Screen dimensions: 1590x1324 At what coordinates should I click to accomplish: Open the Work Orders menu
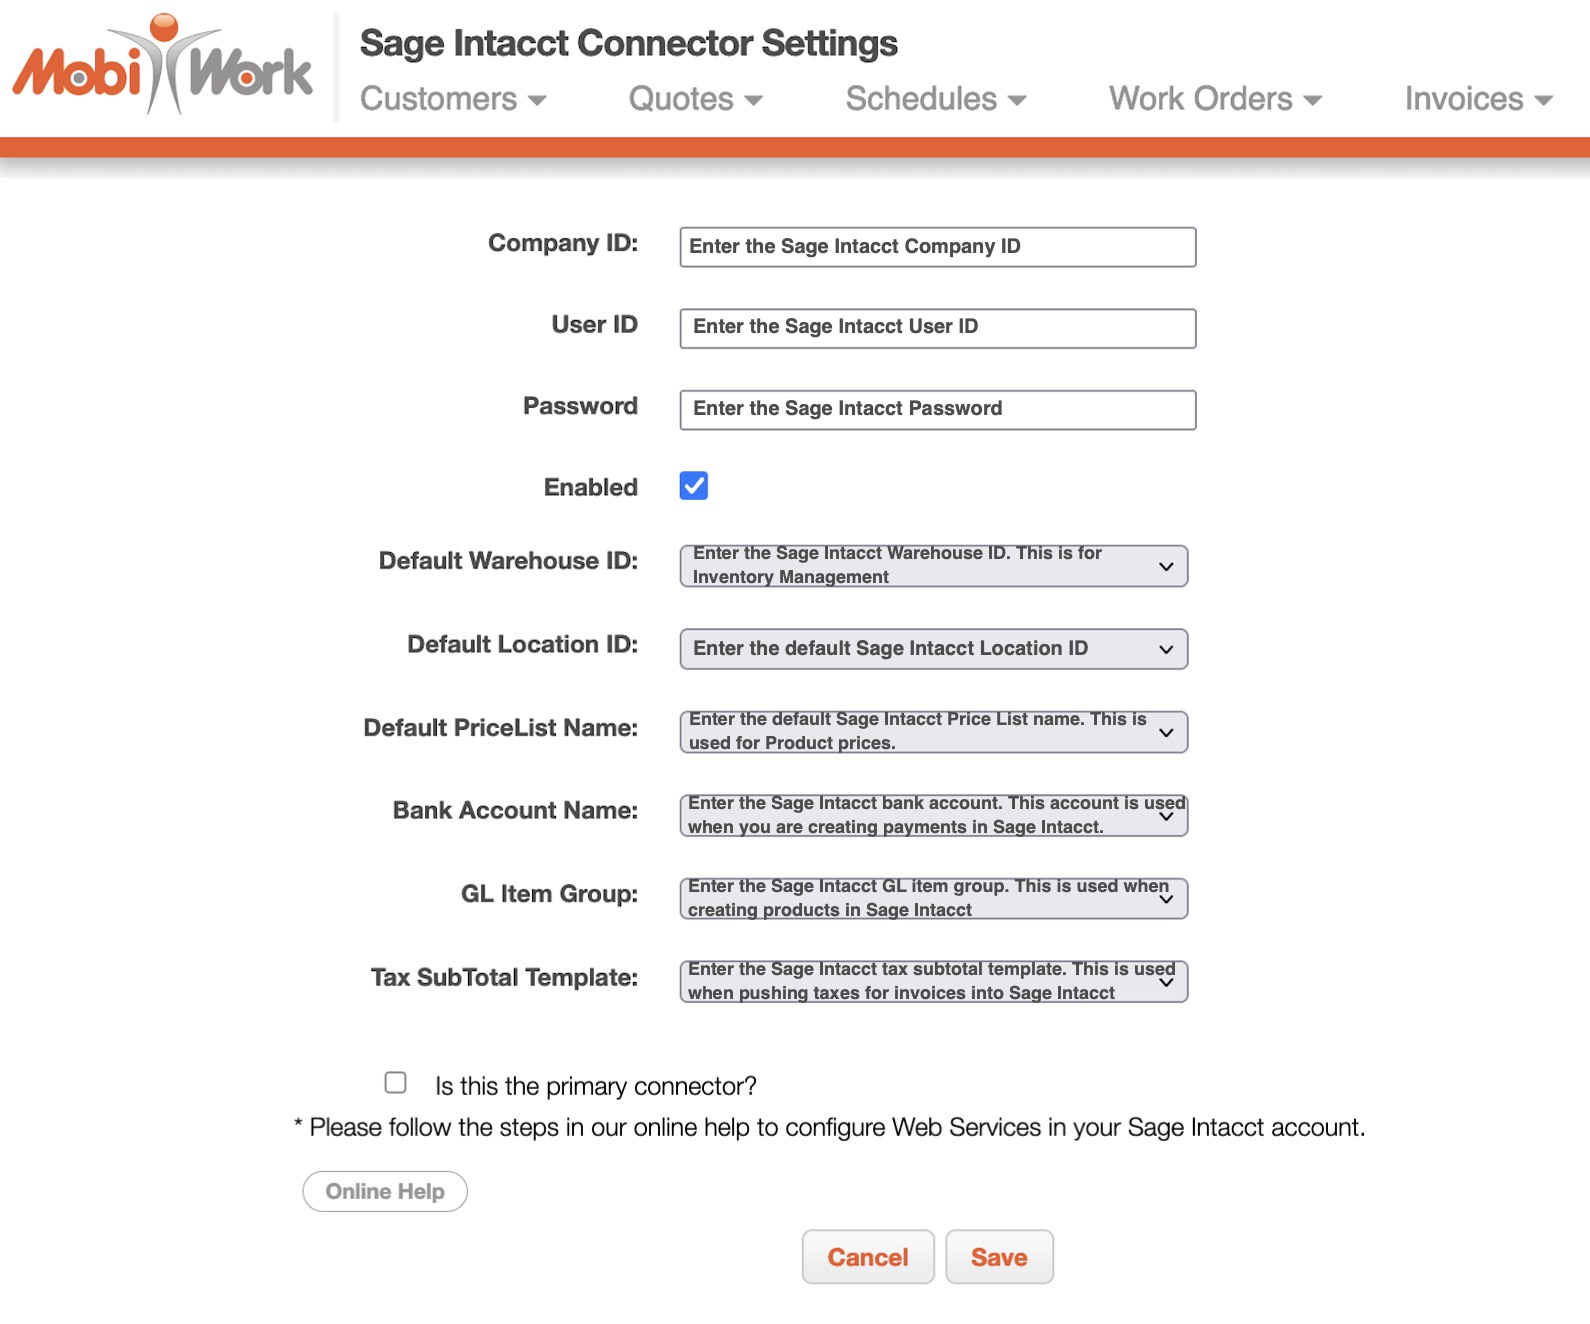(1214, 99)
